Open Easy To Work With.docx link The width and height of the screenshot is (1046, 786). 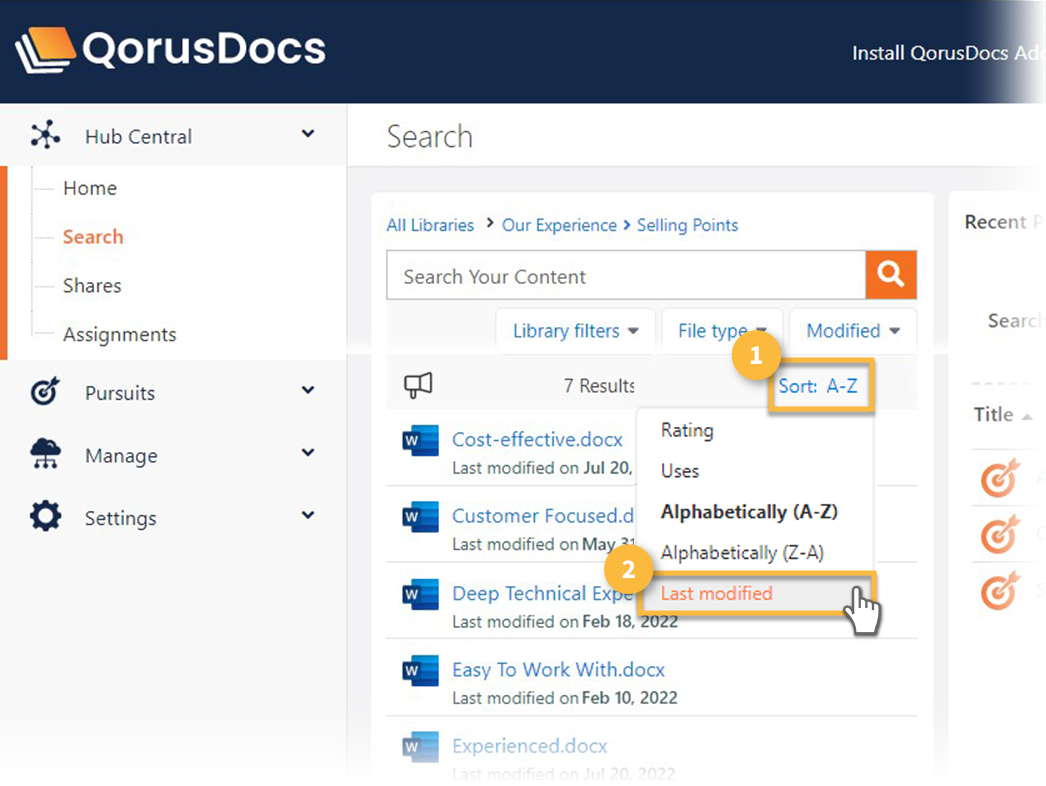click(x=558, y=669)
